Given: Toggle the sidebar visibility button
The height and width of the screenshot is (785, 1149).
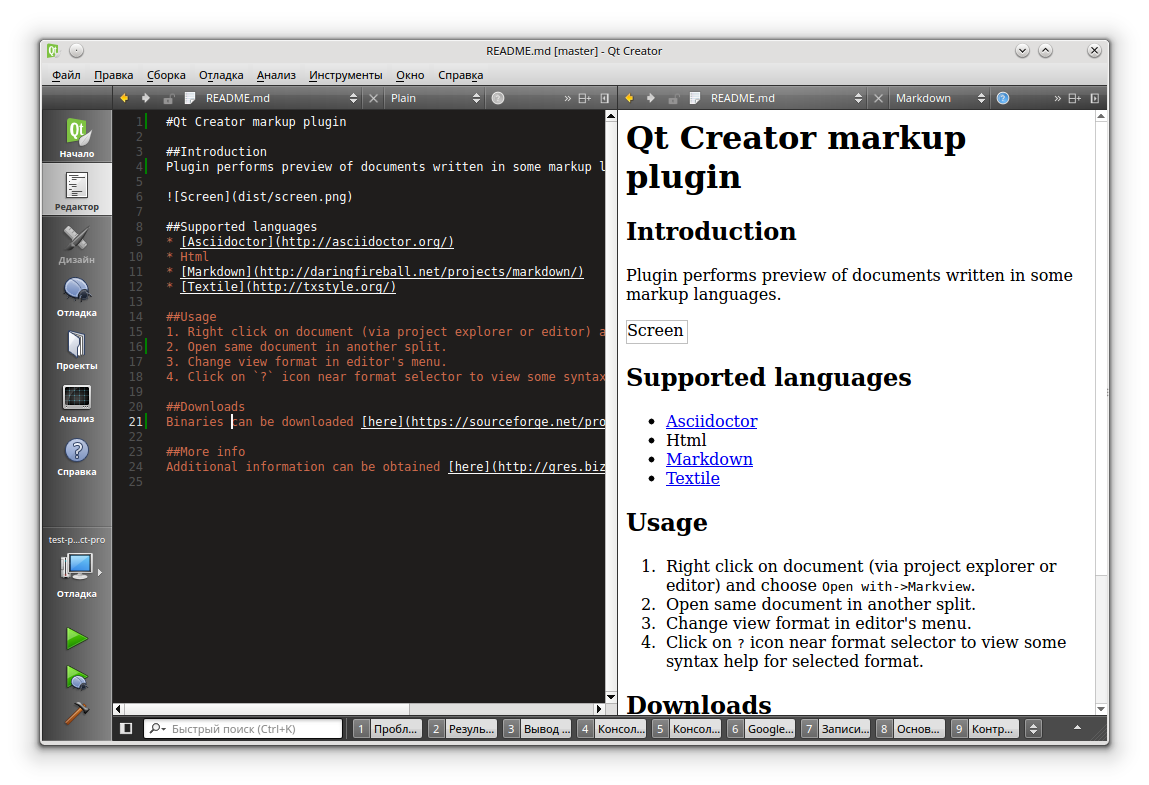Looking at the screenshot, I should click(126, 729).
